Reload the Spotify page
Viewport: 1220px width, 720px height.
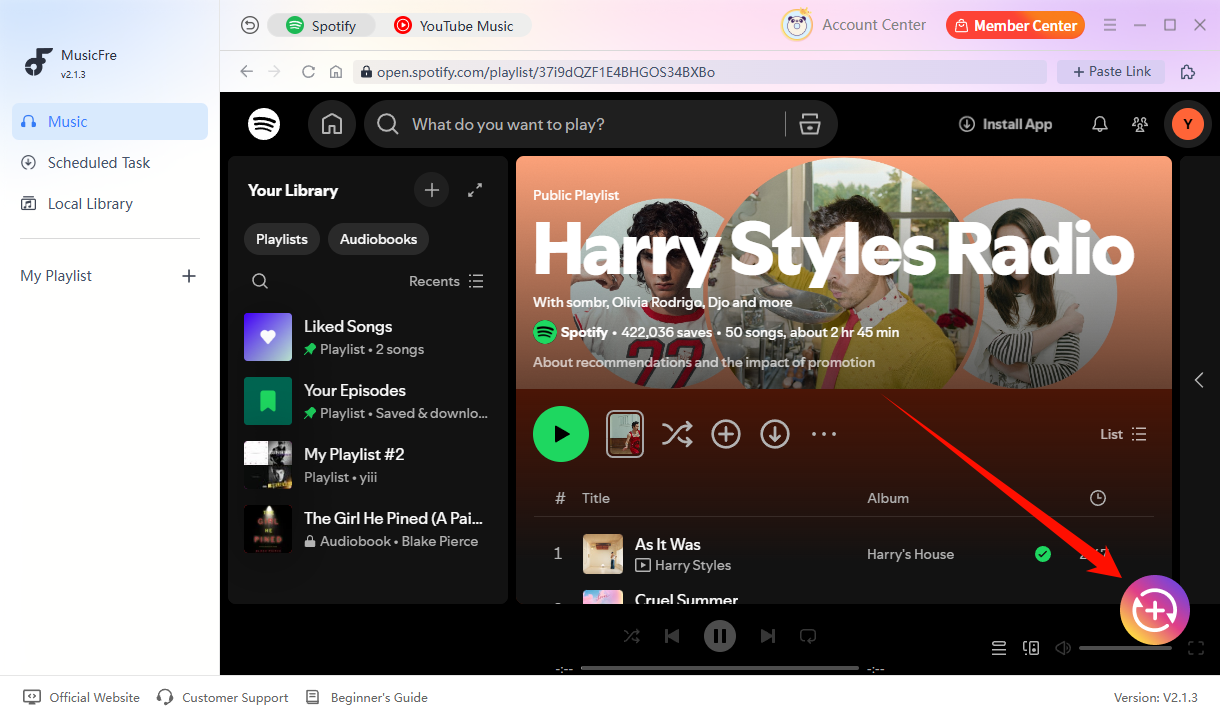click(308, 72)
